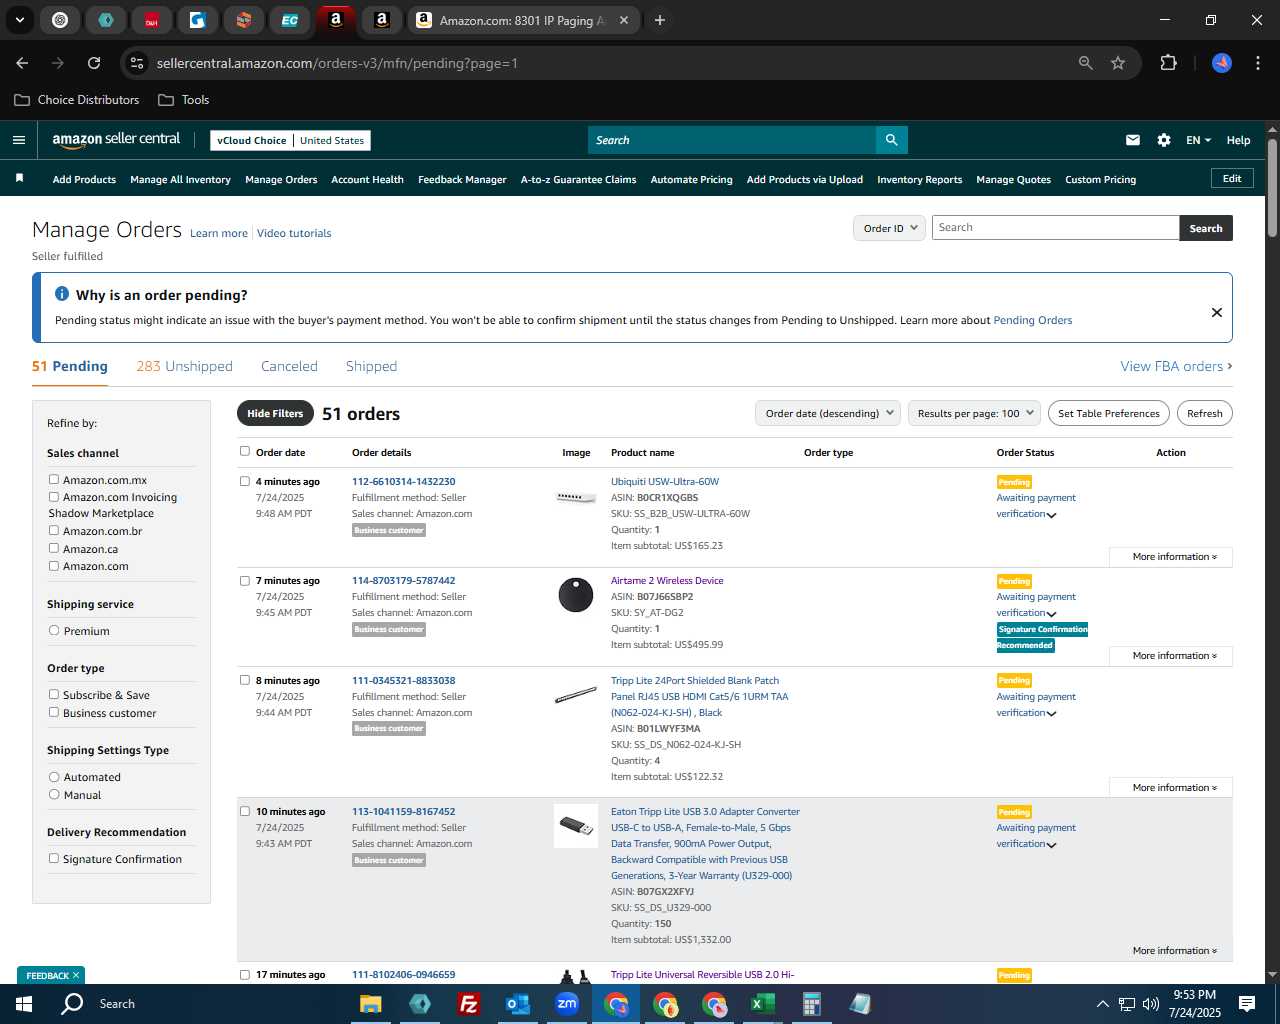Click the Windows Start button
Image resolution: width=1280 pixels, height=1024 pixels.
tap(24, 1004)
